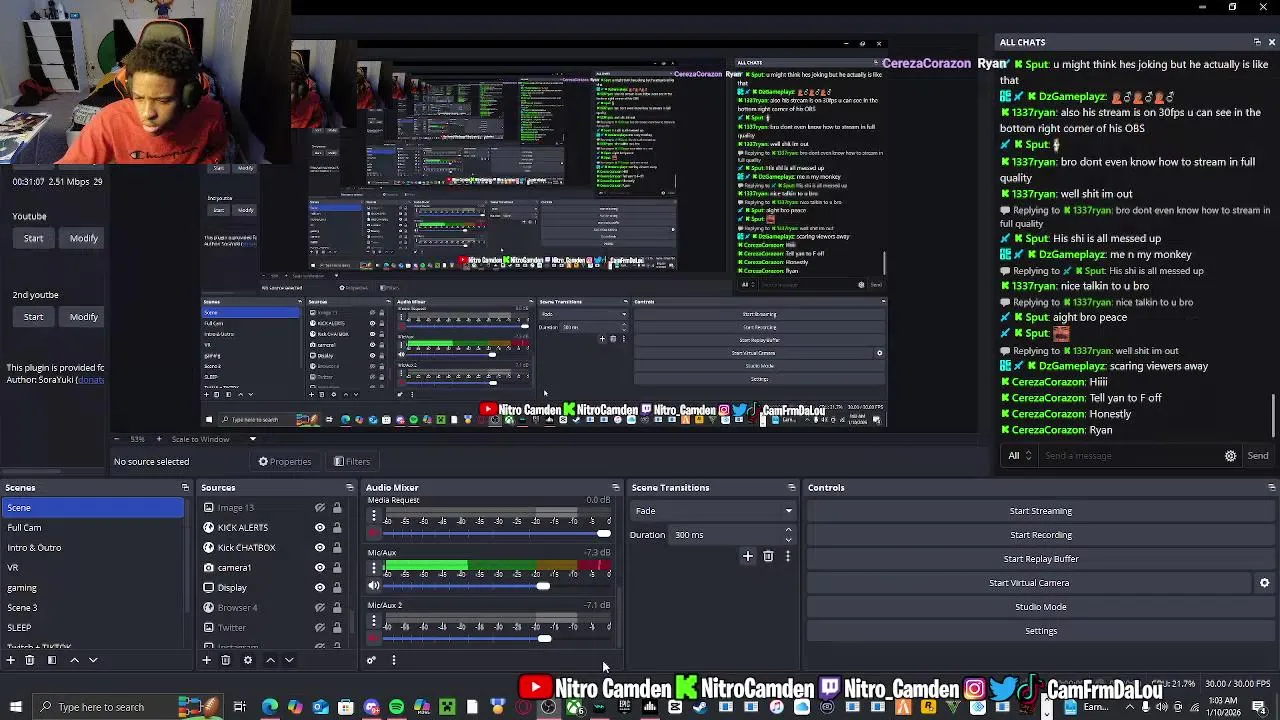Image resolution: width=1280 pixels, height=720 pixels.
Task: Open Microsoft Edge from the taskbar
Action: [x=270, y=707]
